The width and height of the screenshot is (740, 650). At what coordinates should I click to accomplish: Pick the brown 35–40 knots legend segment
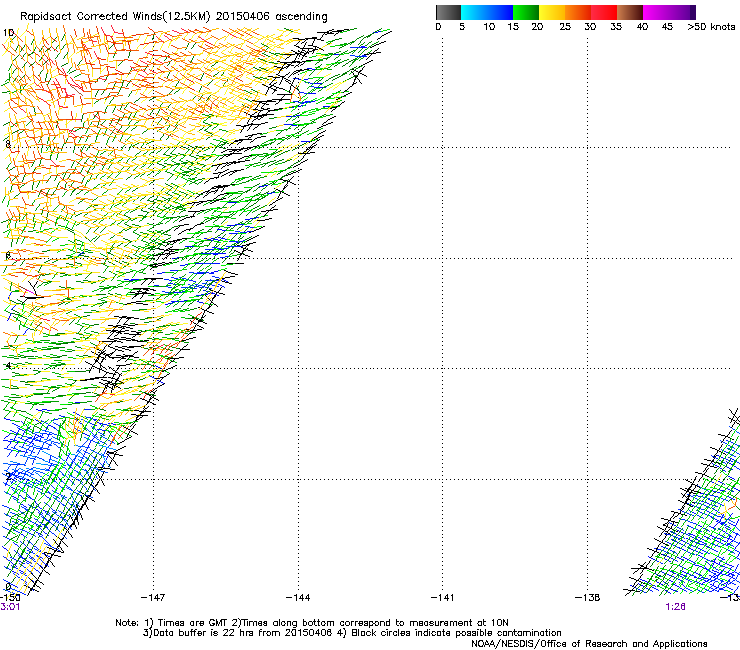630,12
